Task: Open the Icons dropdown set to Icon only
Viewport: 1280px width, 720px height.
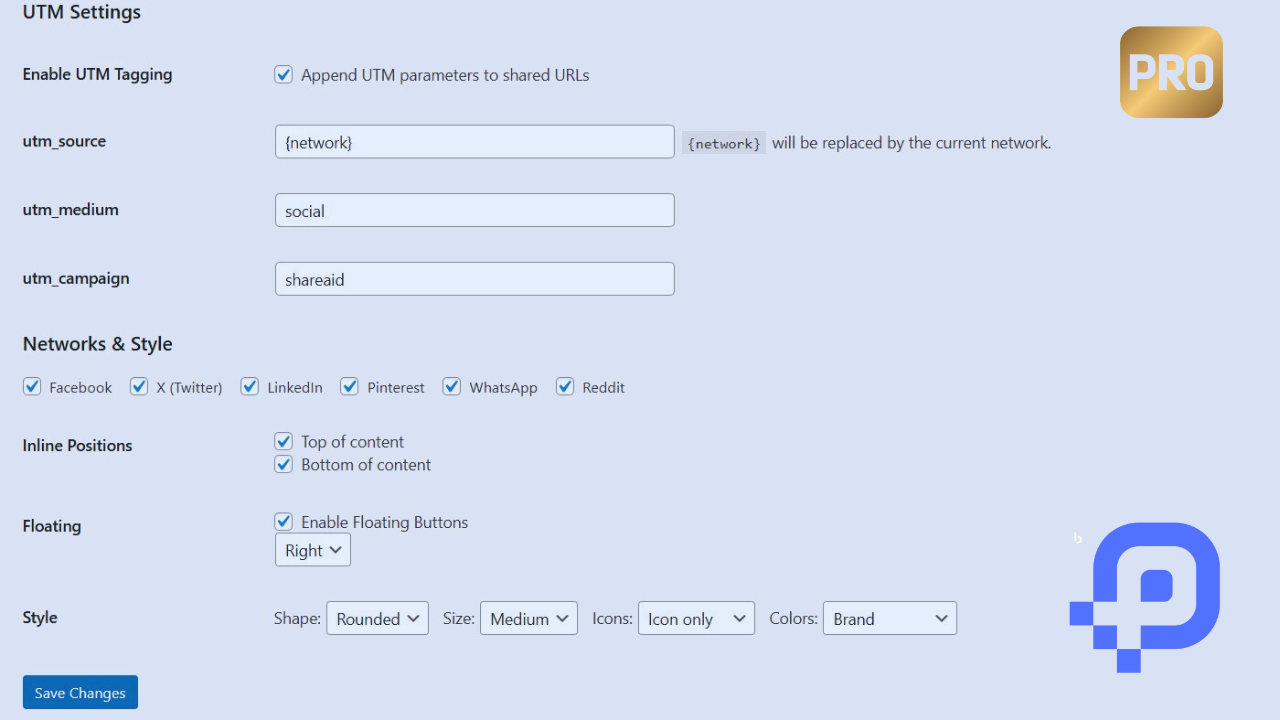Action: (x=696, y=618)
